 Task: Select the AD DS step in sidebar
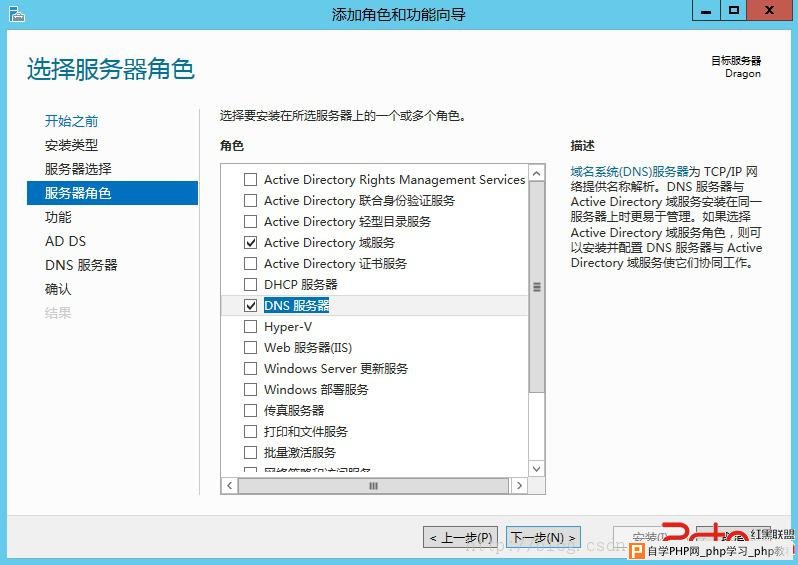66,241
